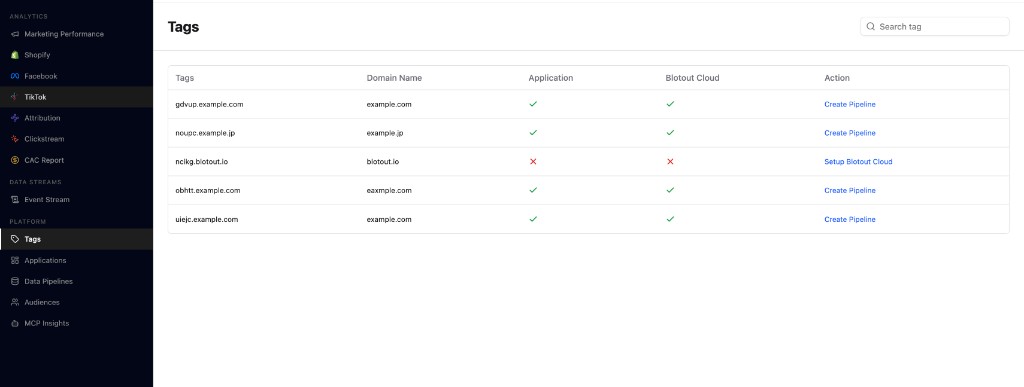Click the Tags label icon in sidebar

pos(15,240)
